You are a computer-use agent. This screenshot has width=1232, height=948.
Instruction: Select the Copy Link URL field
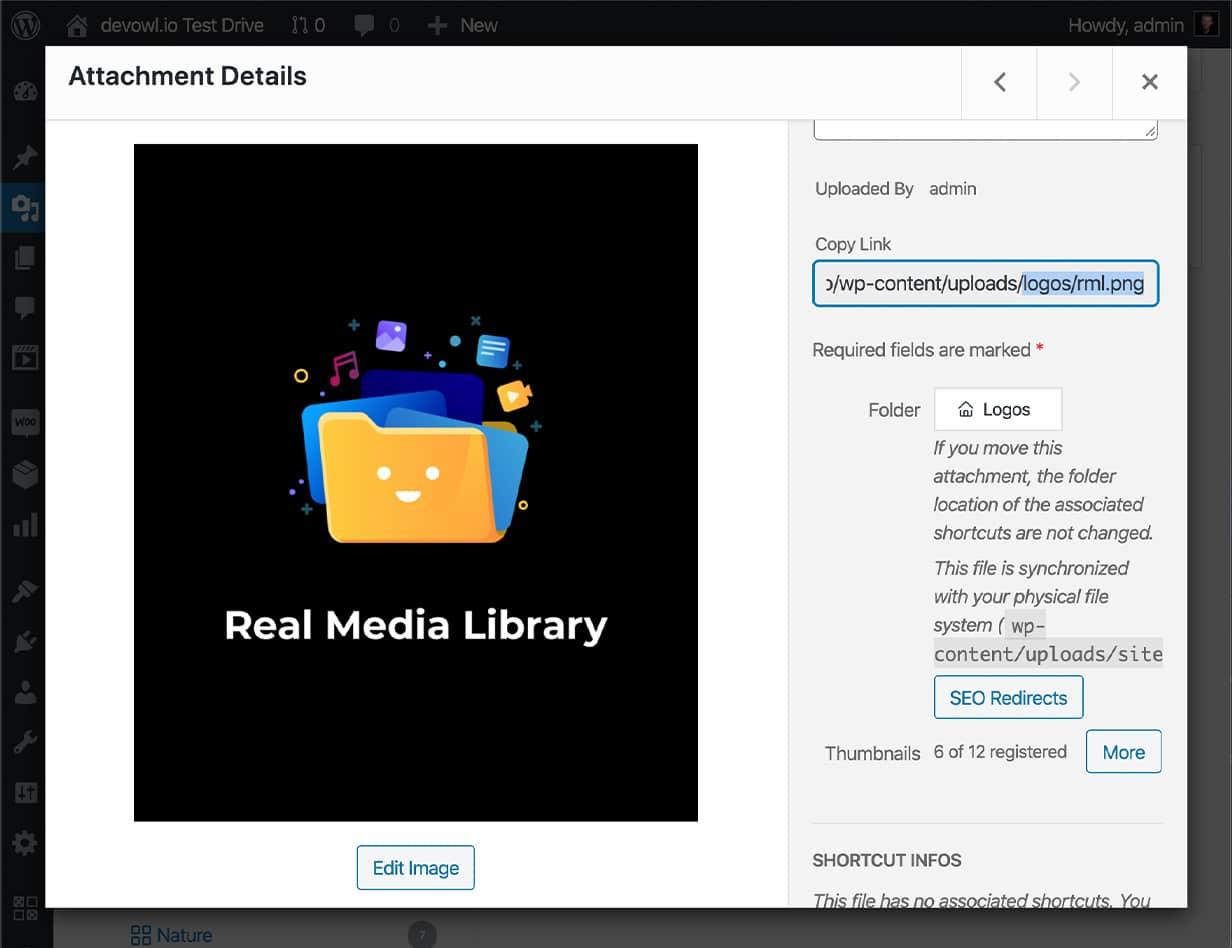coord(985,283)
